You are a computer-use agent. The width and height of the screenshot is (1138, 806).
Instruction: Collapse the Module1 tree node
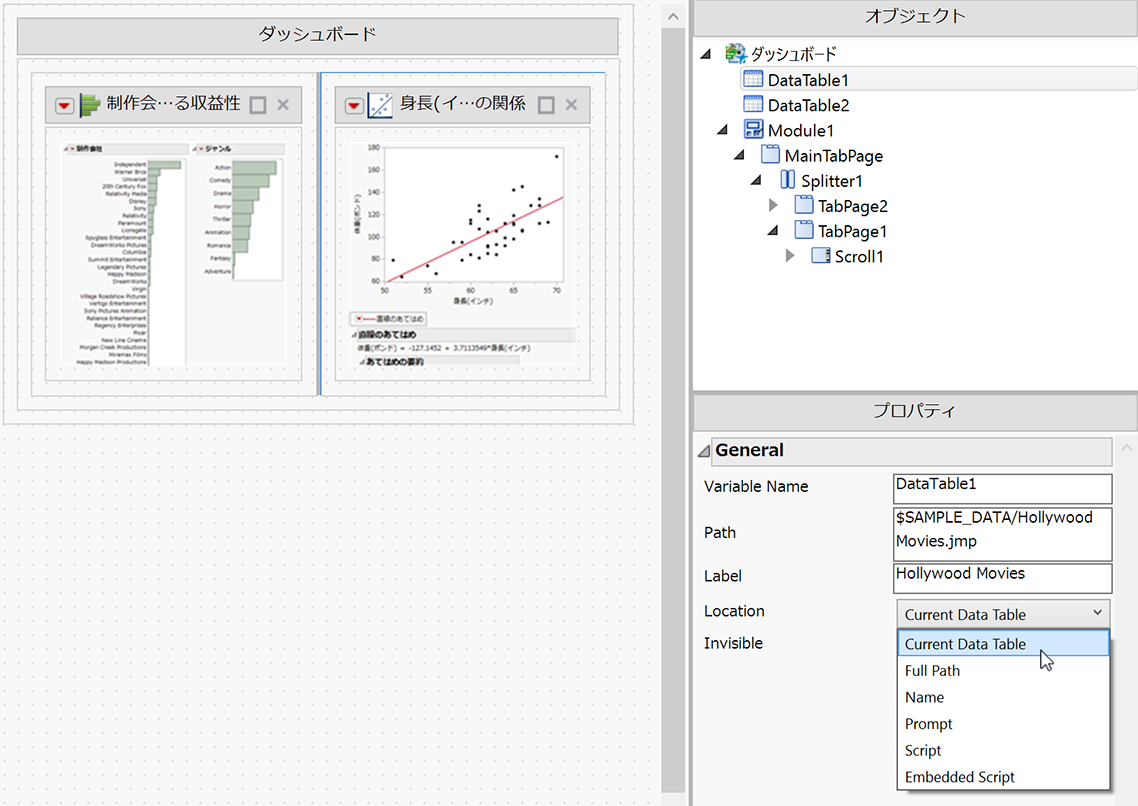click(722, 130)
